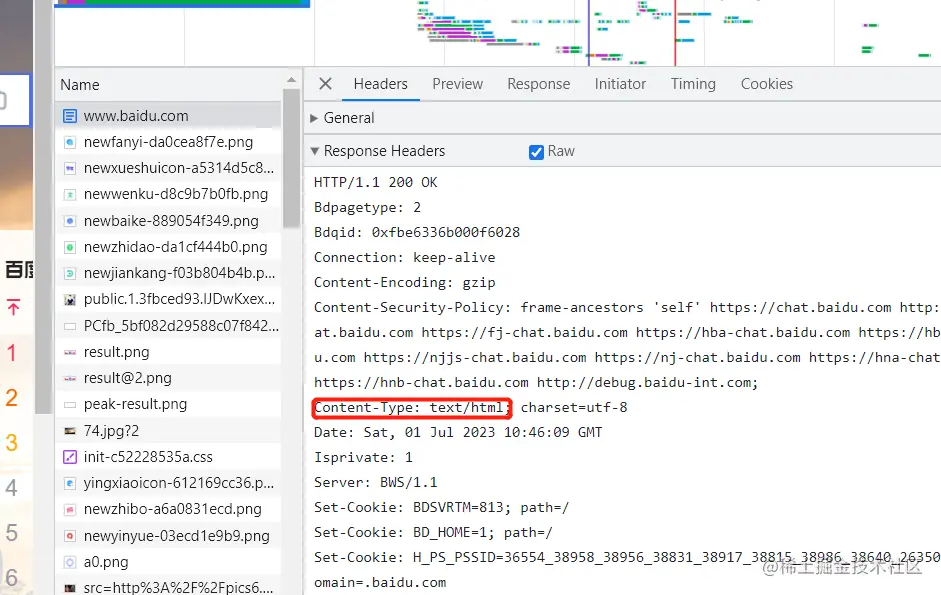Select the 74.jpg?2 request
The image size is (941, 595).
tap(168, 431)
